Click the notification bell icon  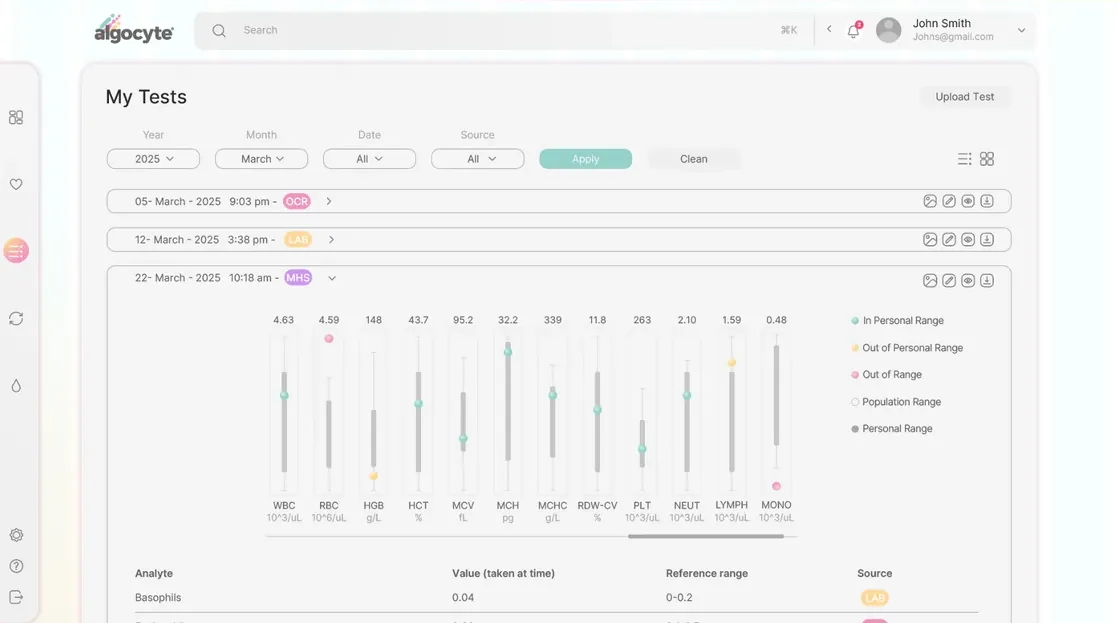click(853, 30)
